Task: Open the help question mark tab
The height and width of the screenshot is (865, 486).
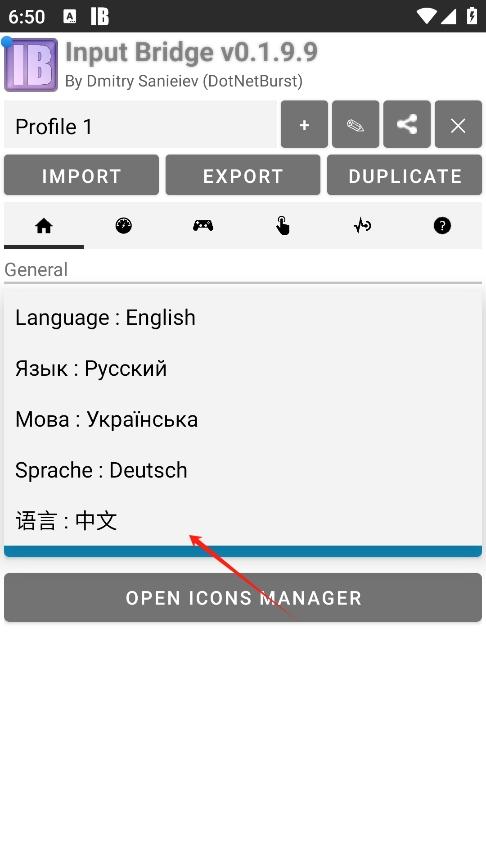Action: point(442,226)
